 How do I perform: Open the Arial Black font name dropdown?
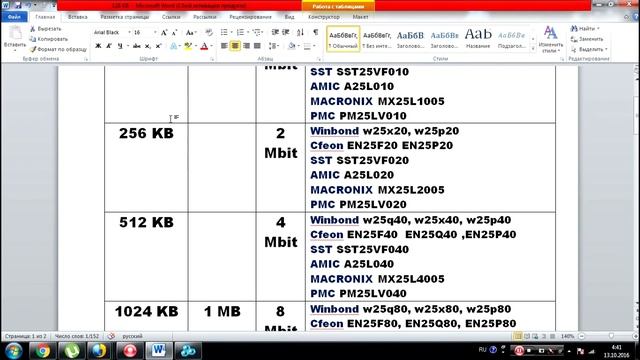pos(129,32)
